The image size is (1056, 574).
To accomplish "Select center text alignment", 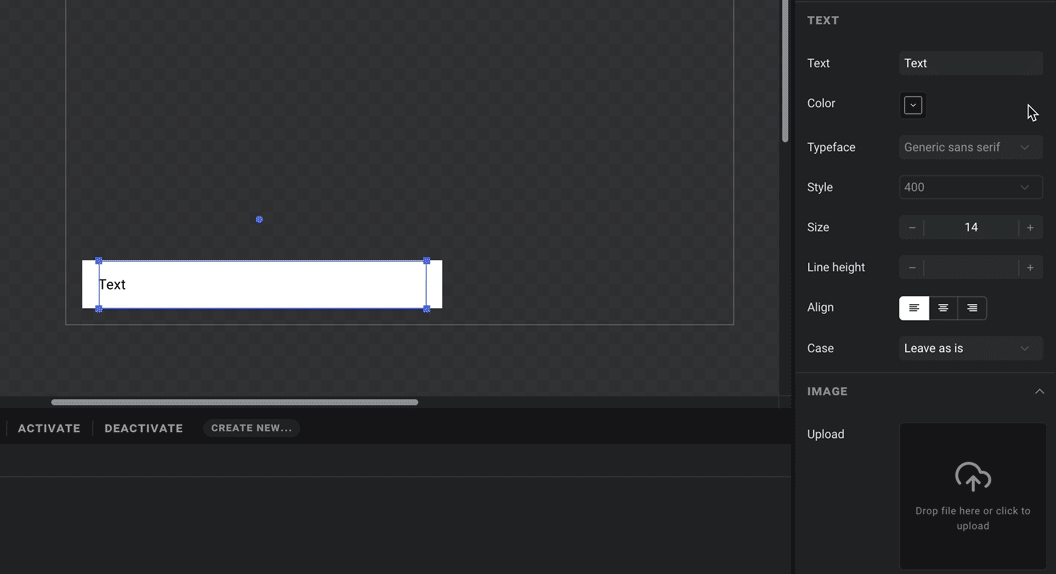I will [x=943, y=308].
